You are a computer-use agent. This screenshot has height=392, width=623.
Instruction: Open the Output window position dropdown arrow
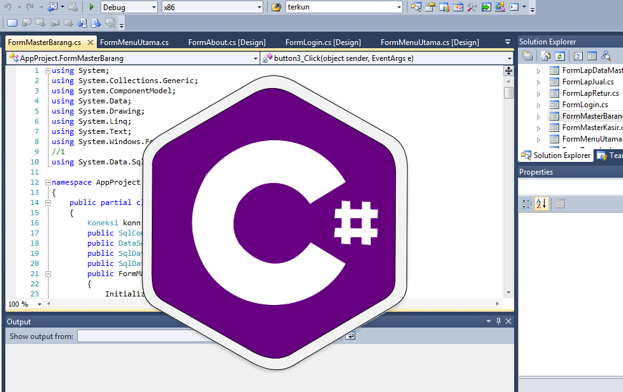[x=489, y=321]
